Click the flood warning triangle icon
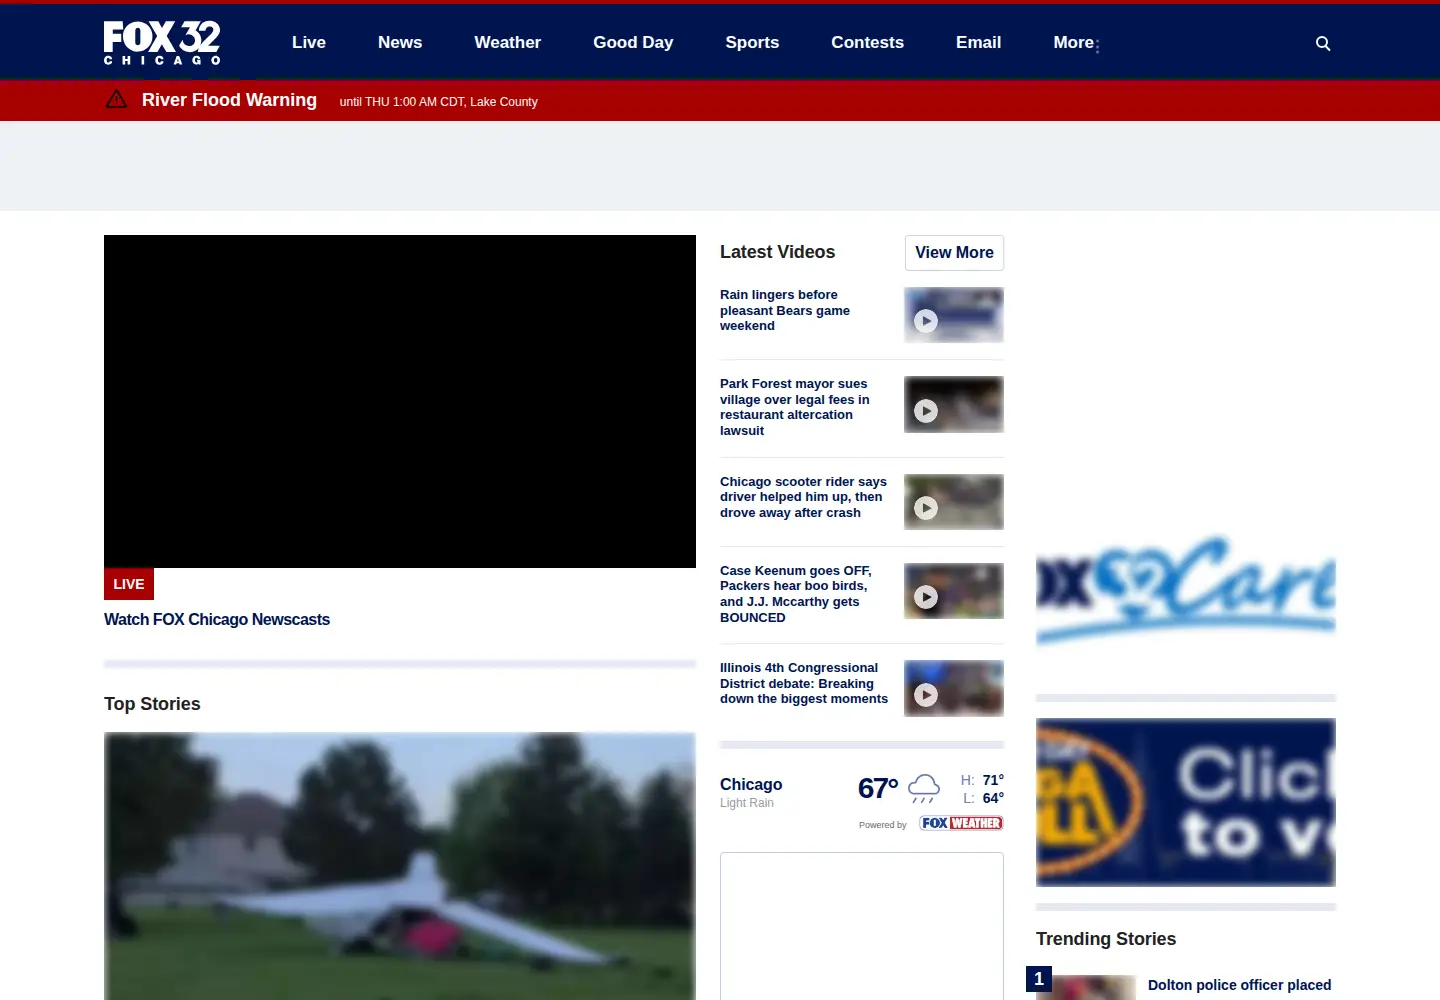 [x=116, y=99]
